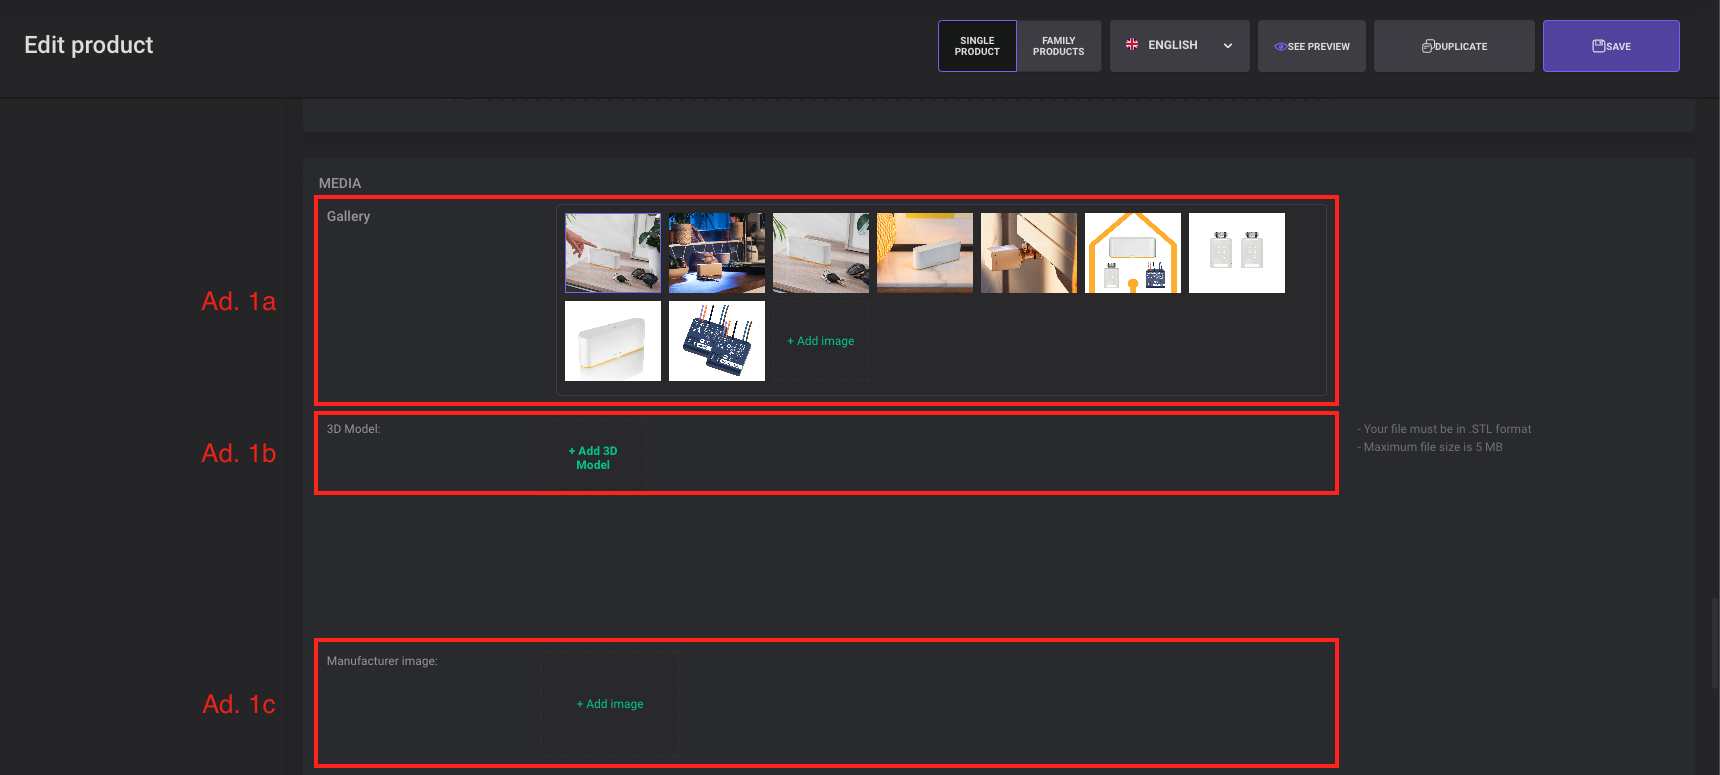Open the orange house diagram thumbnail
Screen dimensions: 1720x775
[x=1133, y=253]
